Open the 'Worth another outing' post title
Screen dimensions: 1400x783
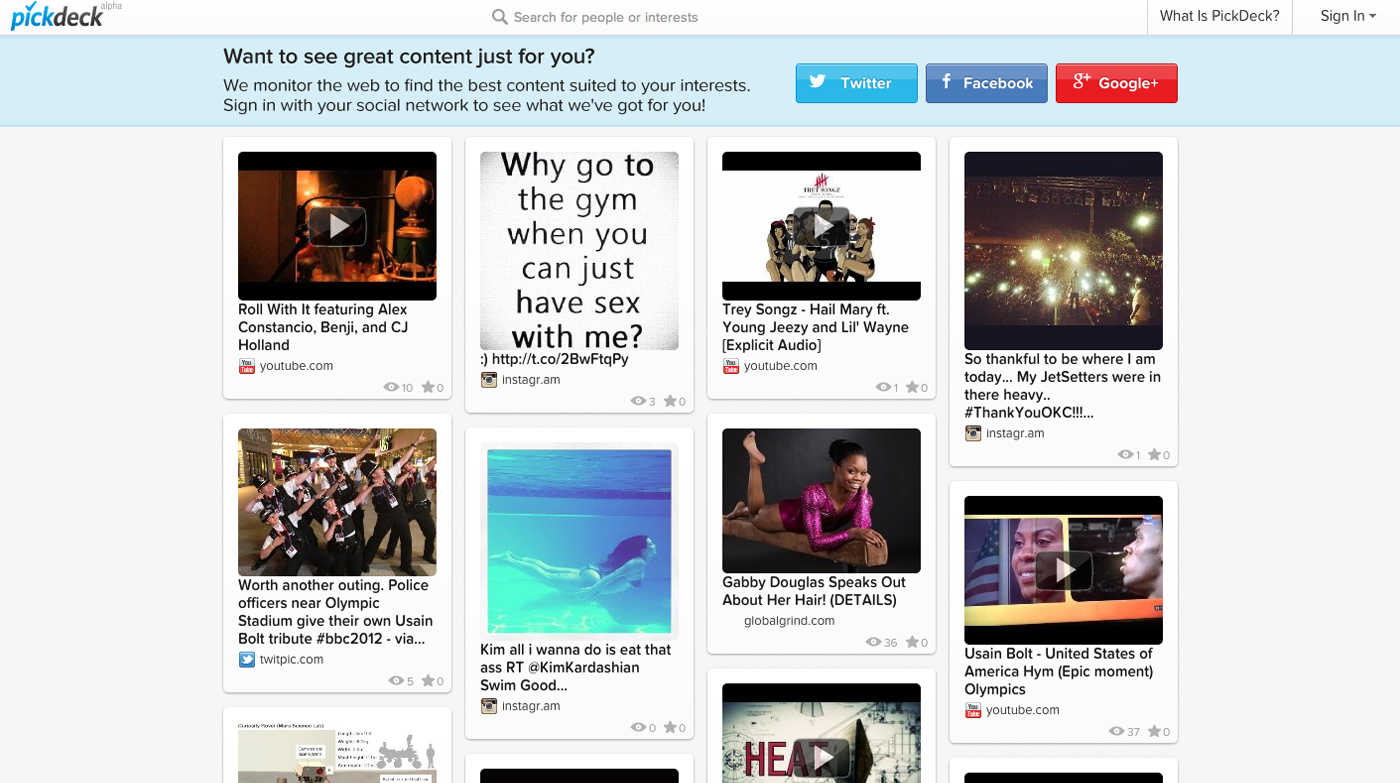334,612
